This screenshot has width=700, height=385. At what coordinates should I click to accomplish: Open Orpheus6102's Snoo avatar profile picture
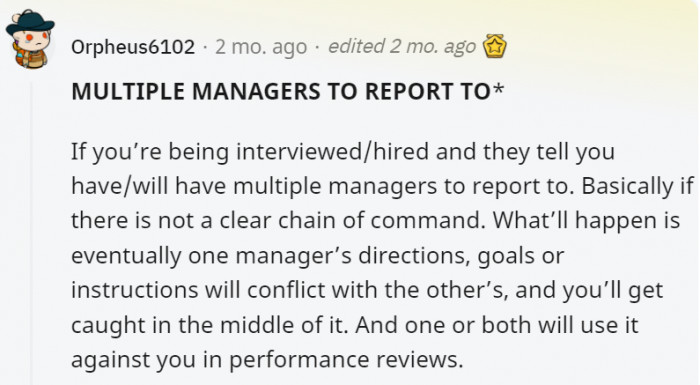point(30,39)
